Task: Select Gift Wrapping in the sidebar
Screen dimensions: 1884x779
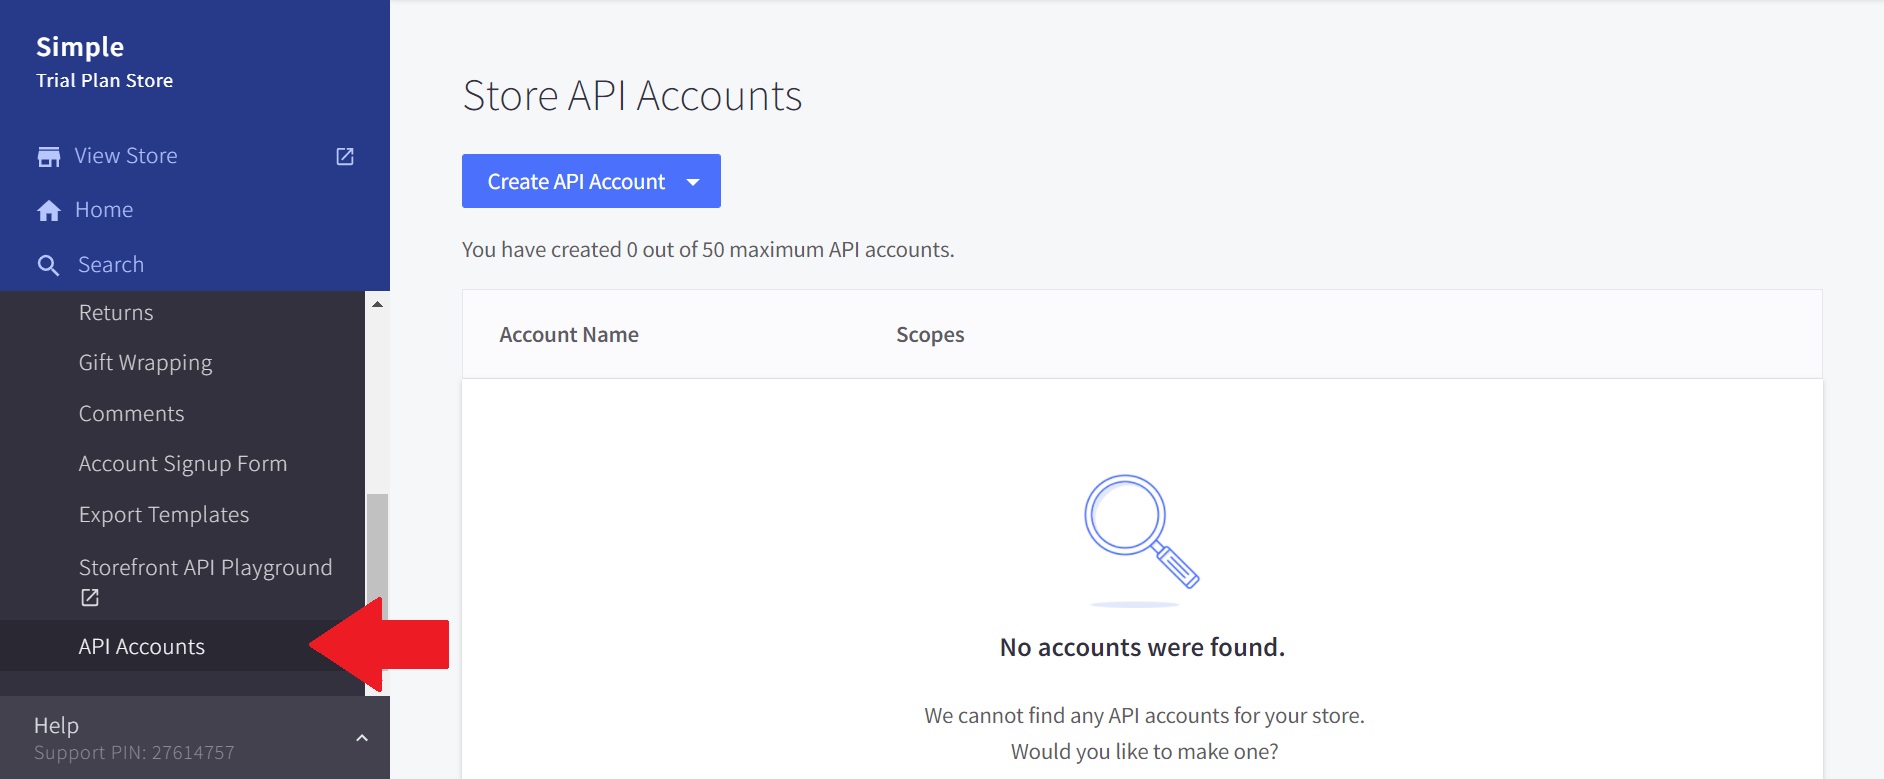Action: (145, 363)
